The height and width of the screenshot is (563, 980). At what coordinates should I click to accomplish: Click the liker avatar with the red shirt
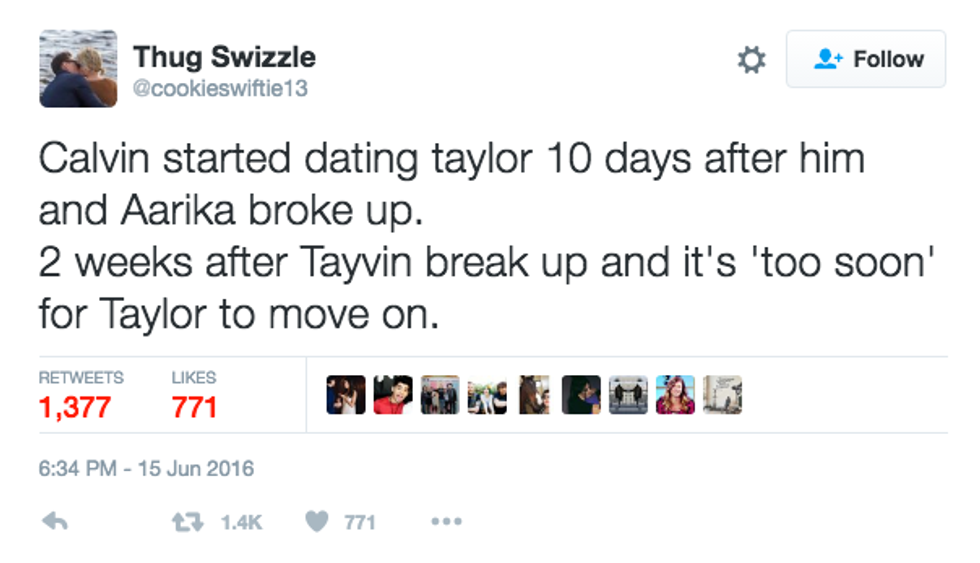point(393,395)
